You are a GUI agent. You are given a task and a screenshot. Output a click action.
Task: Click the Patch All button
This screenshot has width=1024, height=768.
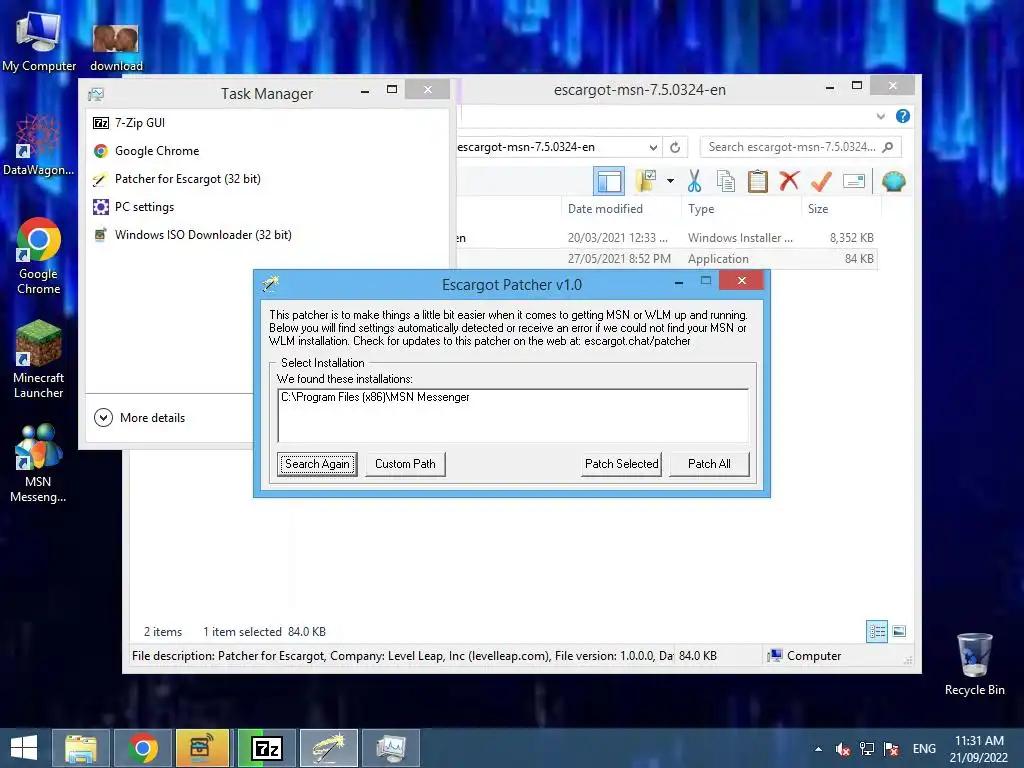(709, 464)
